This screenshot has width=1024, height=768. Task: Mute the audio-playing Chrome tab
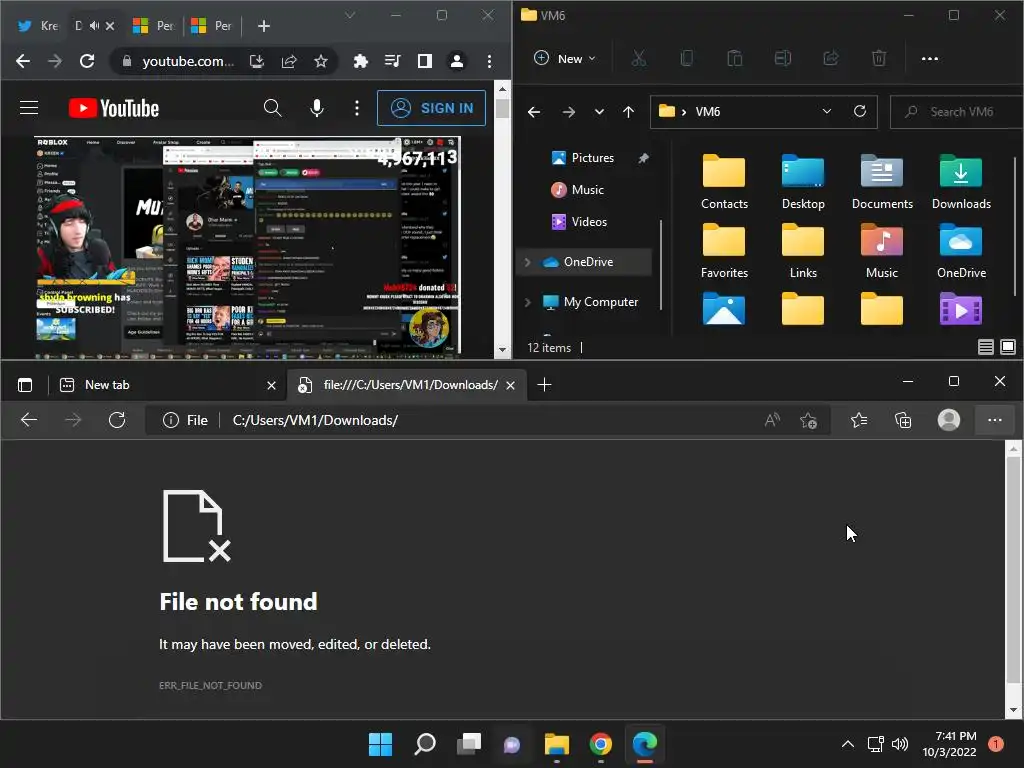(x=95, y=25)
